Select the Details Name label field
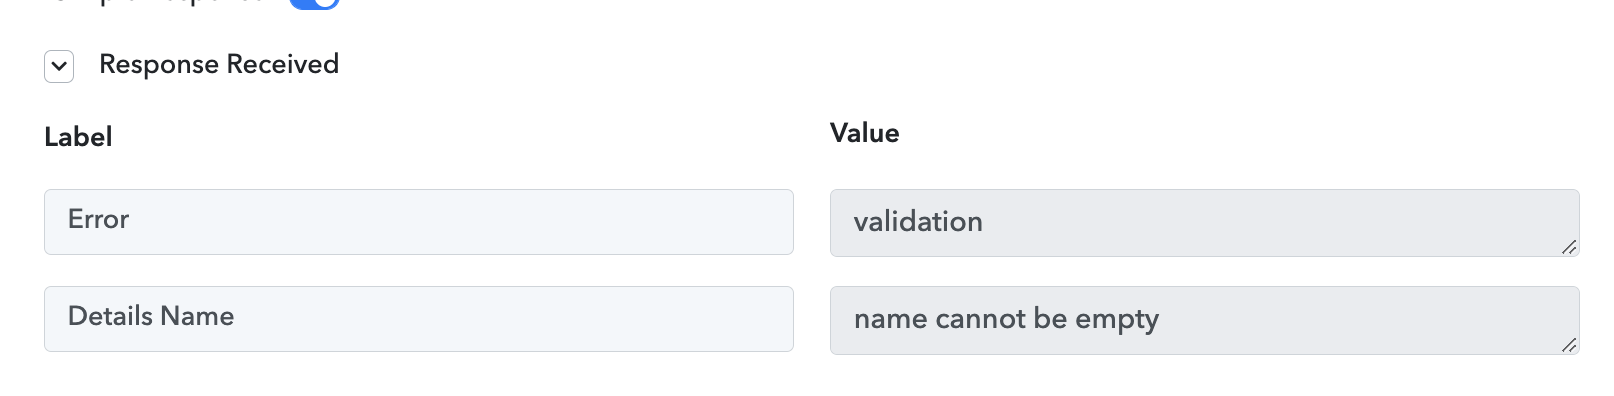The width and height of the screenshot is (1614, 396). [419, 319]
